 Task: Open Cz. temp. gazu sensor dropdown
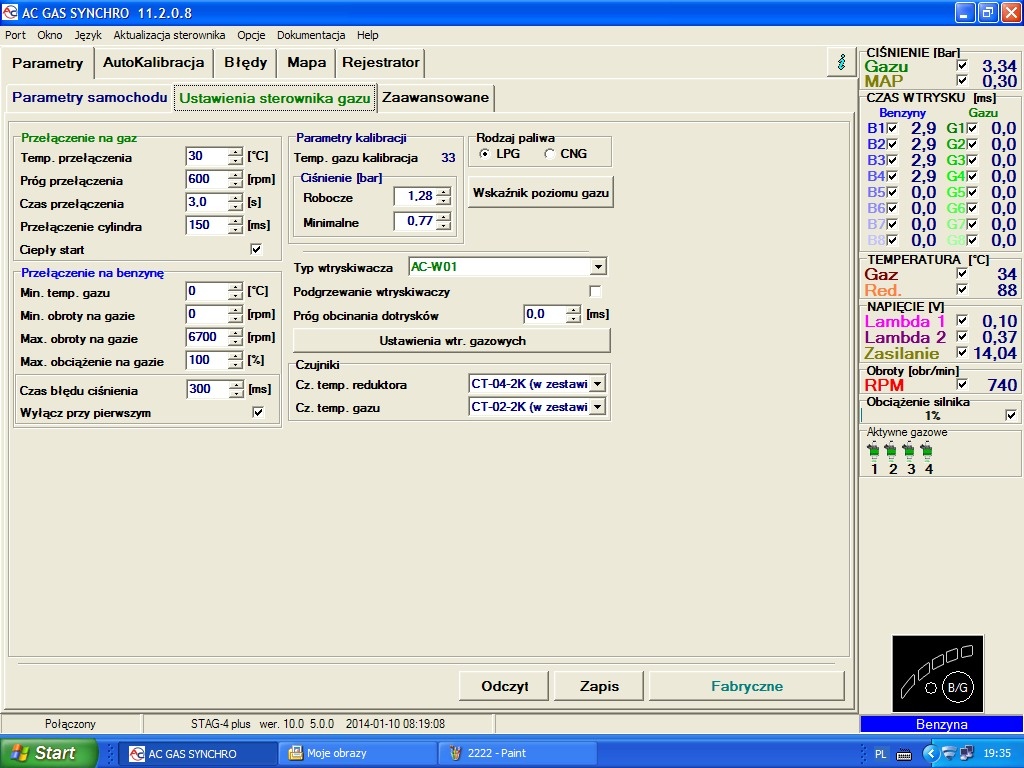(598, 407)
